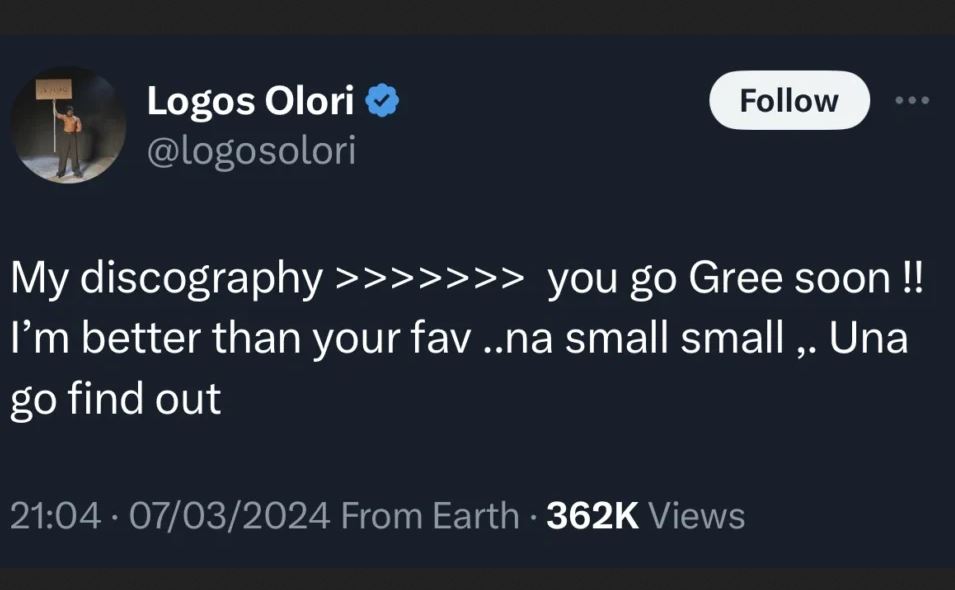Open the three-dot more options menu
Screen dimensions: 955x590
(x=912, y=100)
